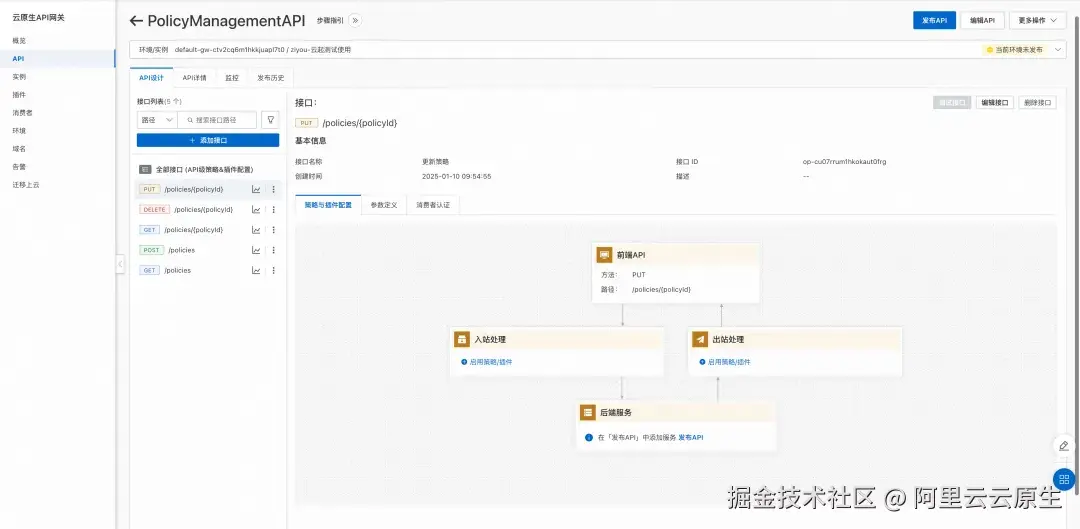This screenshot has width=1080, height=529.
Task: Click the 添加接口 button
Action: tap(208, 140)
